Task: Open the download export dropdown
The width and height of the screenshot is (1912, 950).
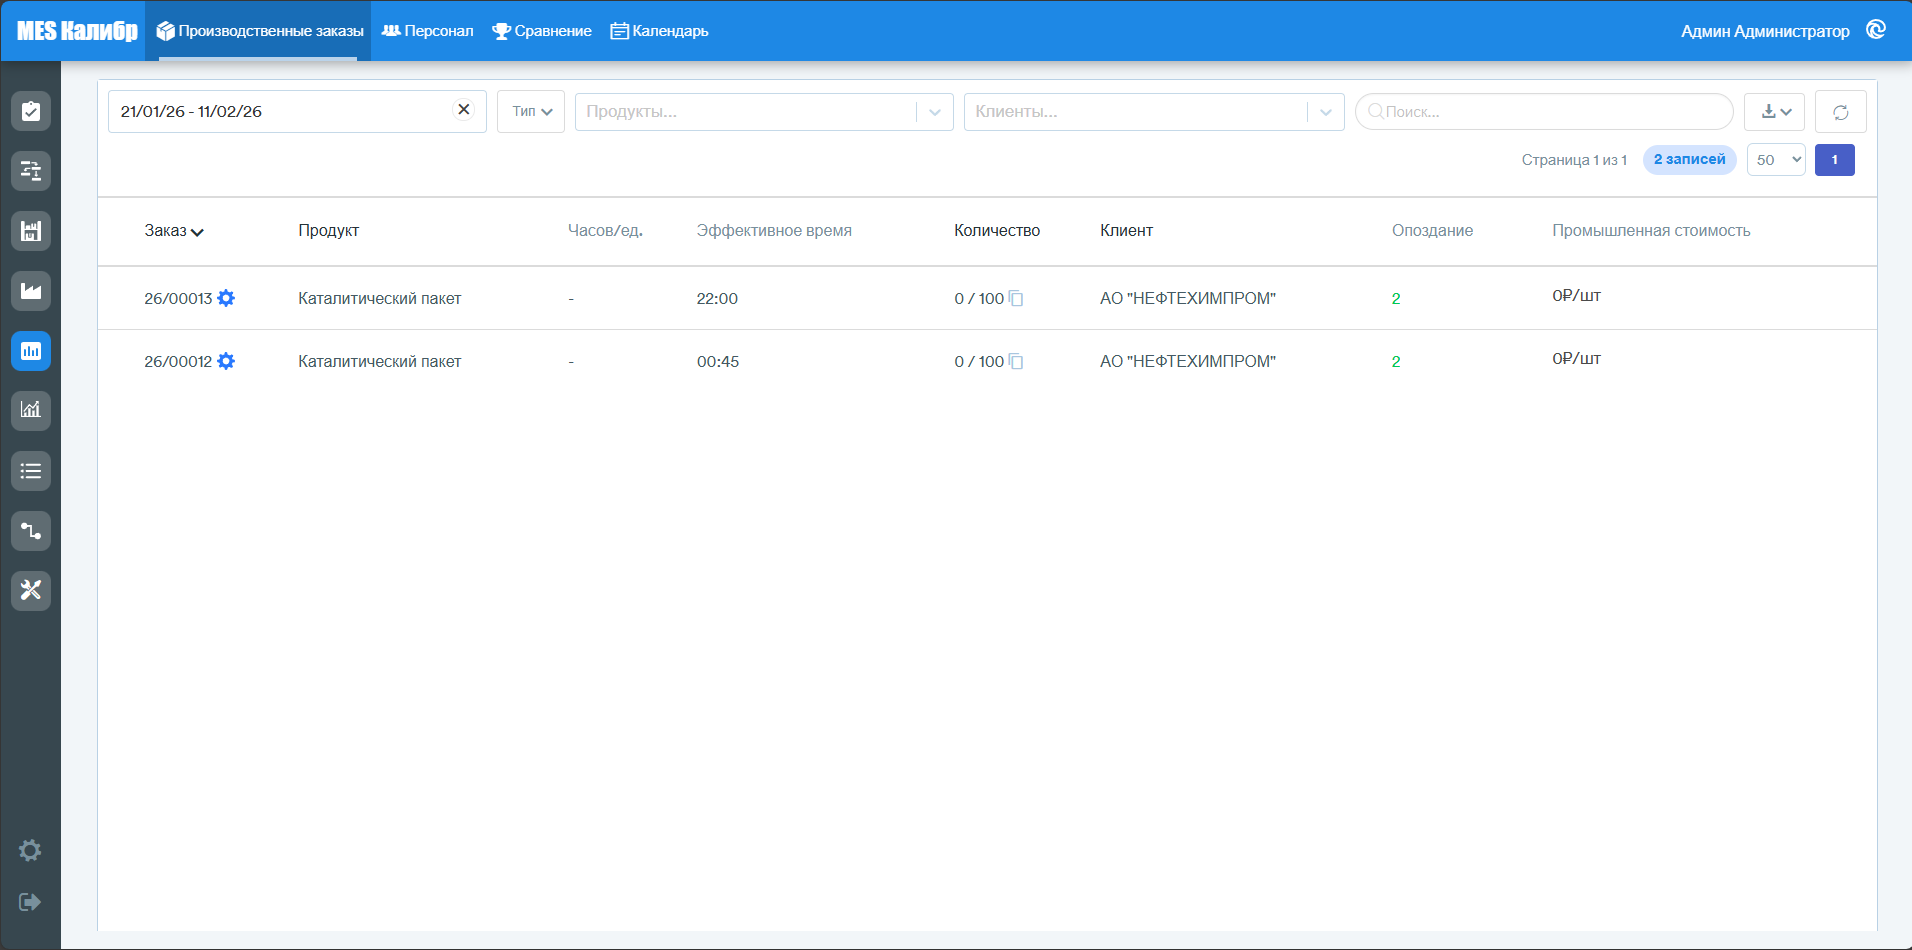Action: (1774, 112)
